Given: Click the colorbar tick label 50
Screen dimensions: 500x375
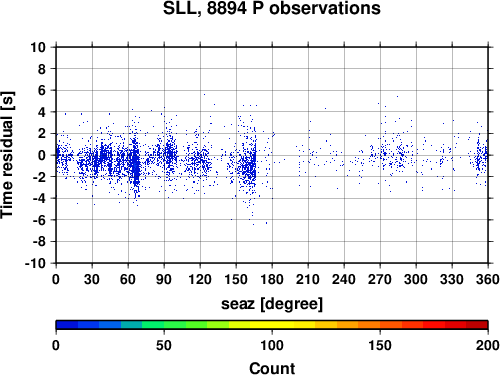Looking at the screenshot, I should click(164, 346).
